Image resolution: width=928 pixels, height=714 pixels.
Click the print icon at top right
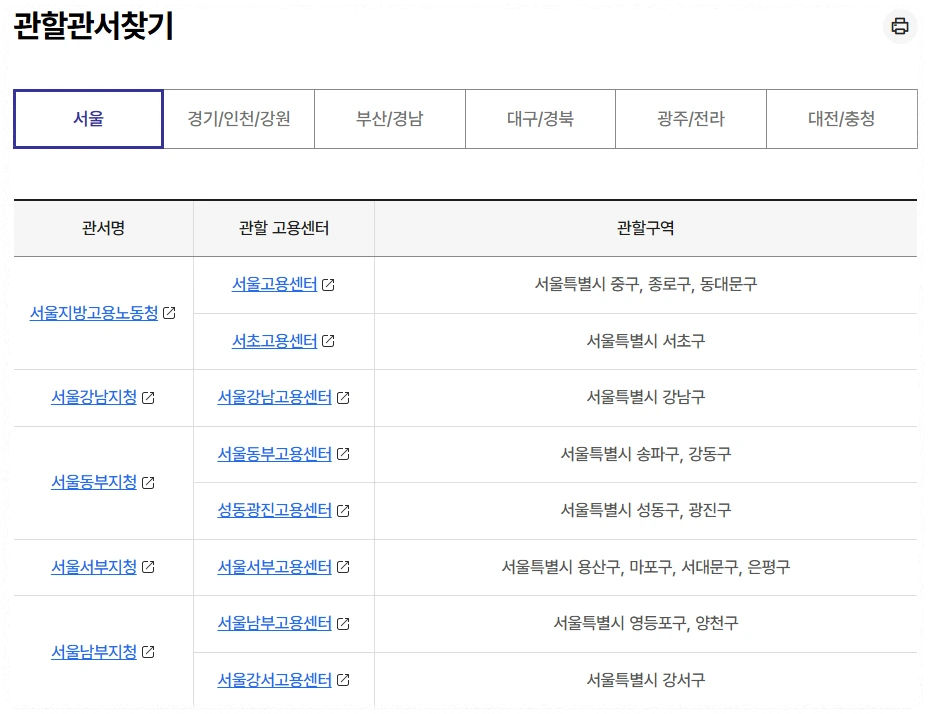(899, 27)
